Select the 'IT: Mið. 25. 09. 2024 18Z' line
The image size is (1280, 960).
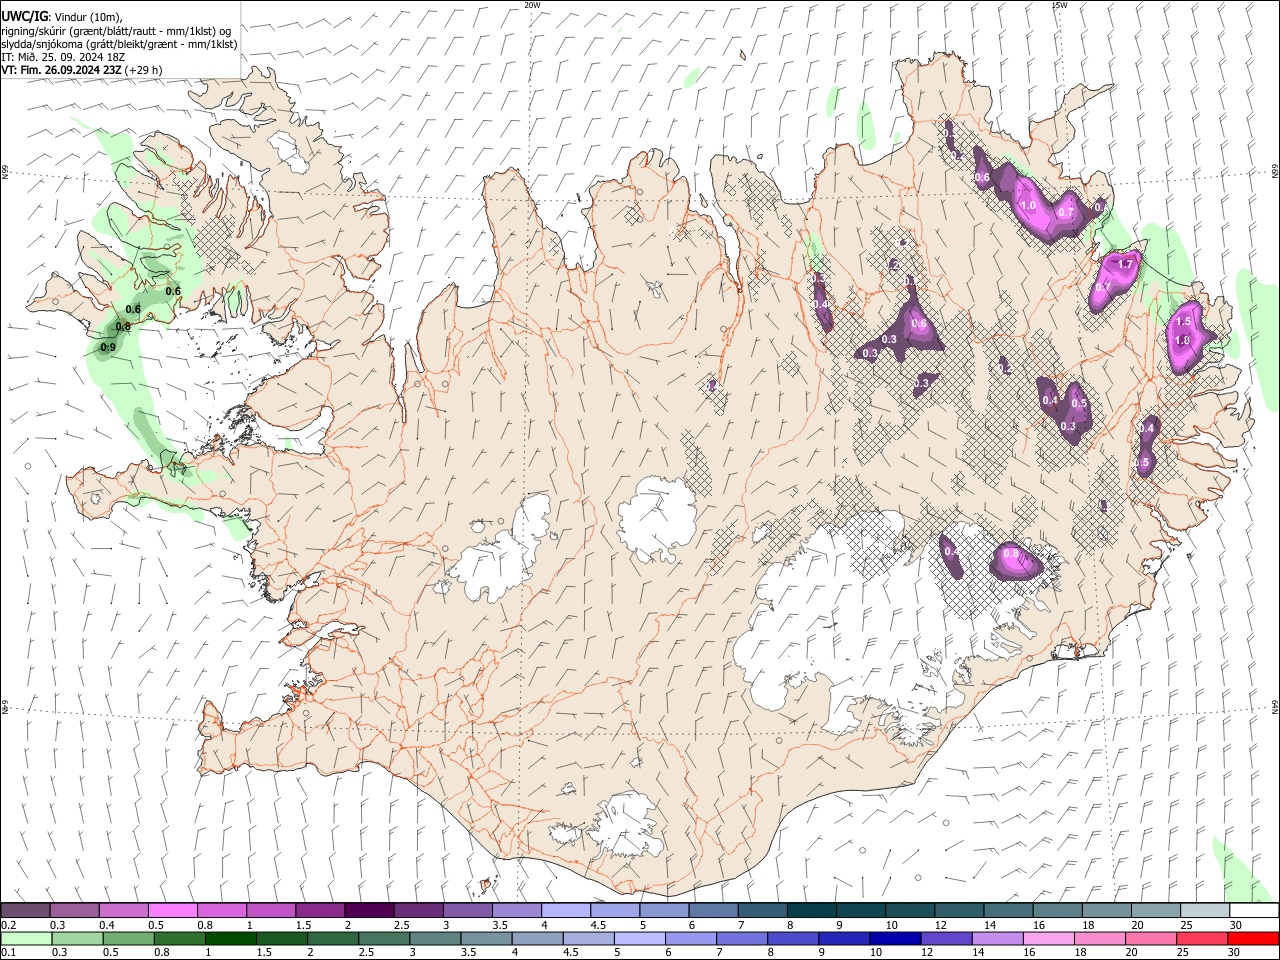tap(62, 57)
